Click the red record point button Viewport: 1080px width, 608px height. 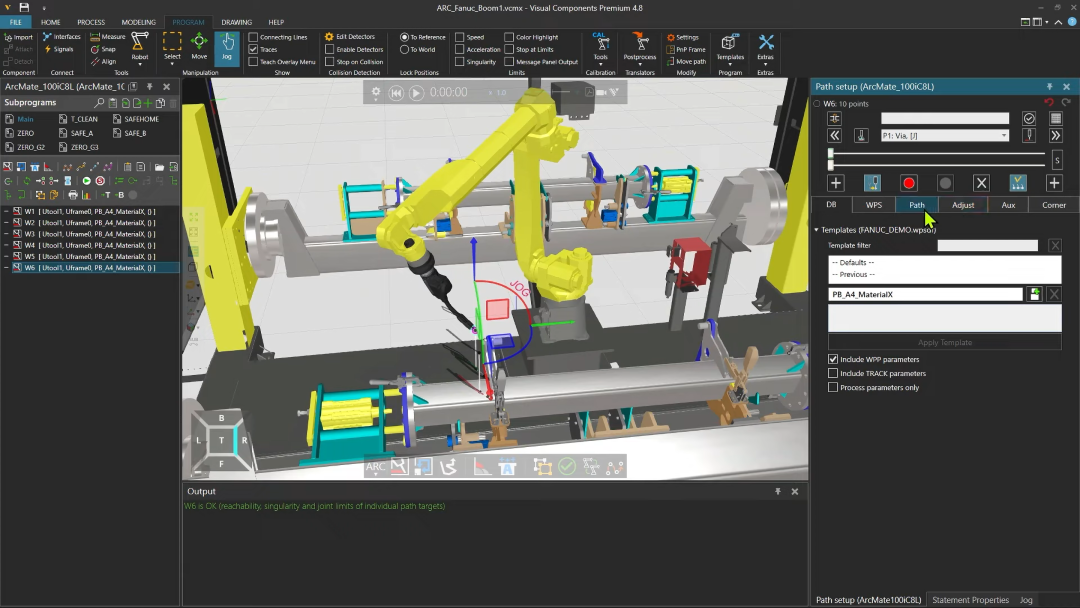908,183
